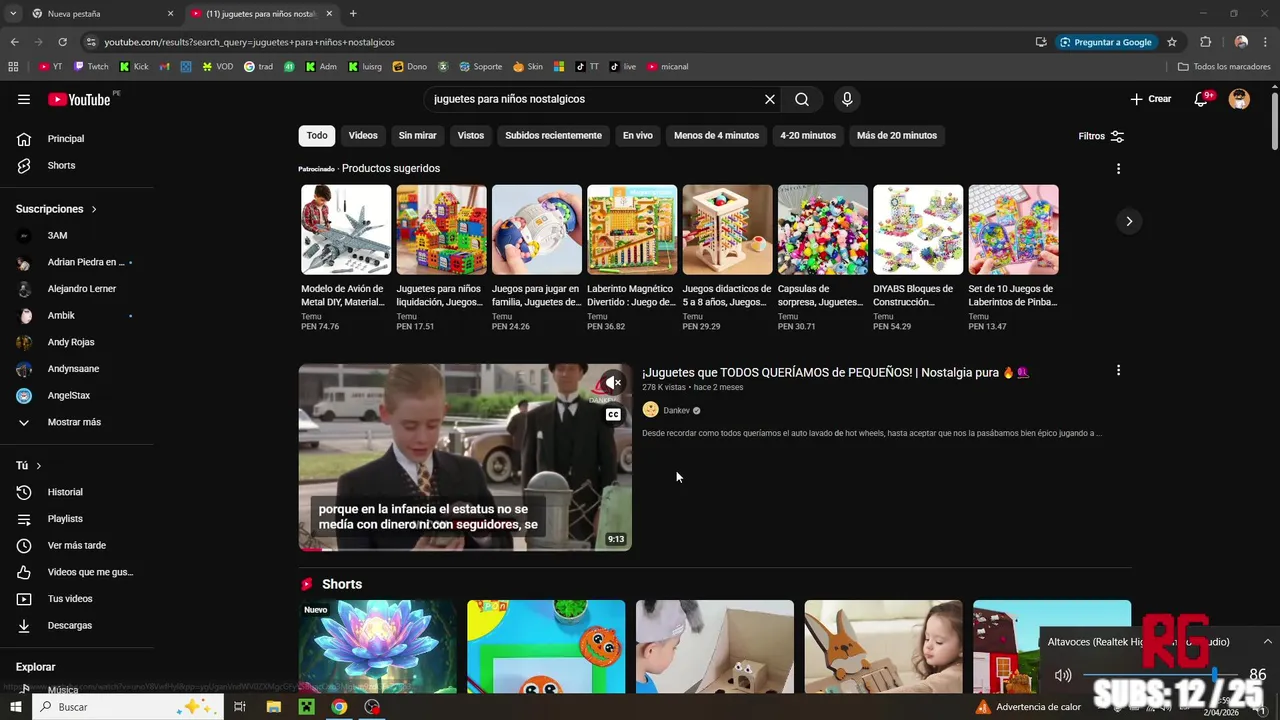Play the Dankev video thumbnail preview

point(465,457)
